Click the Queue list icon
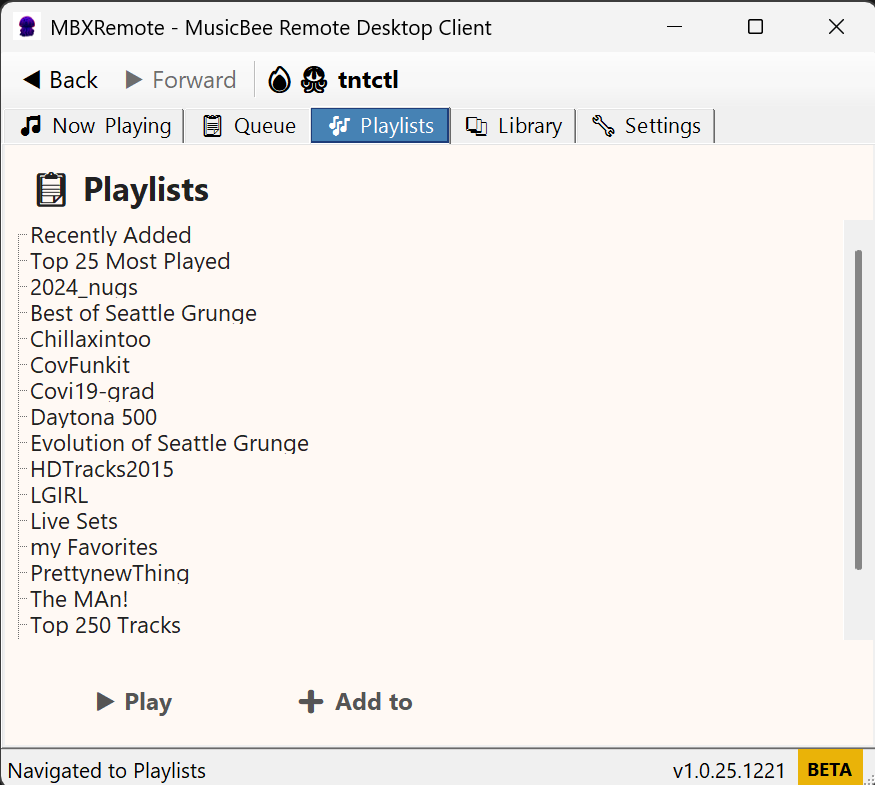This screenshot has width=875, height=785. 211,125
